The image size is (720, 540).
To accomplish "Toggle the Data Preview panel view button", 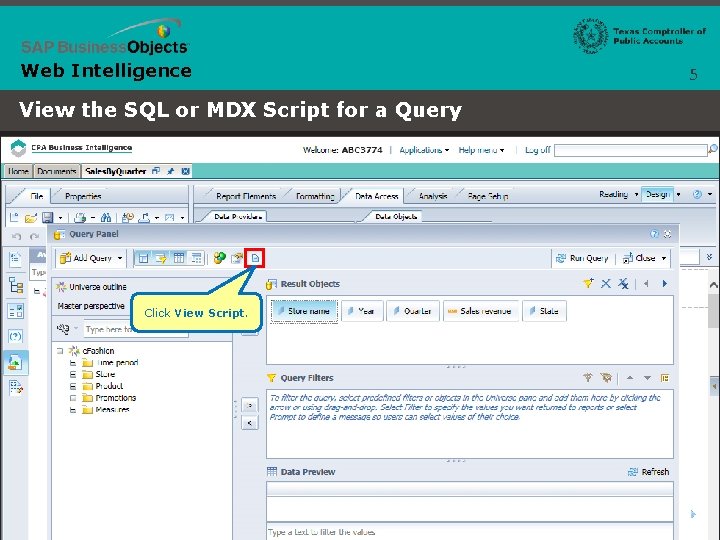I will coord(179,258).
